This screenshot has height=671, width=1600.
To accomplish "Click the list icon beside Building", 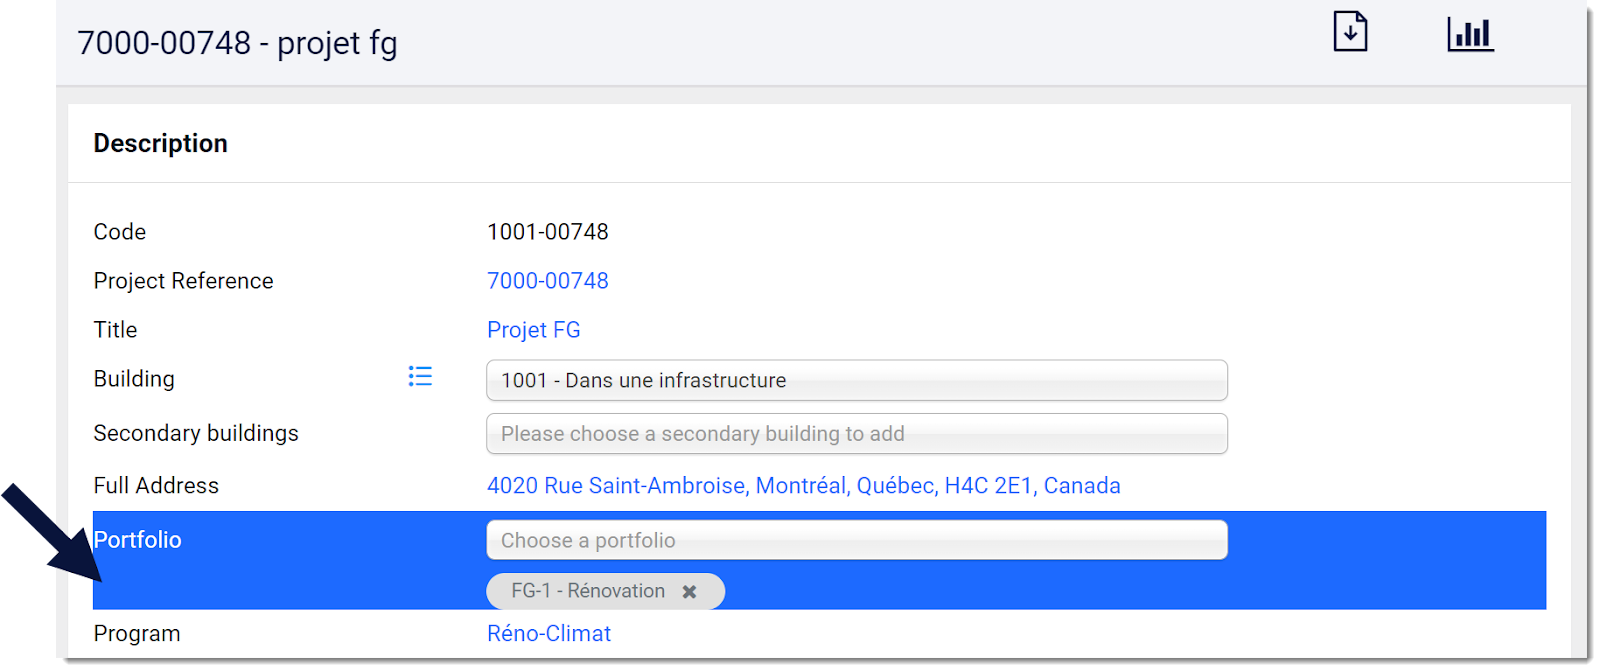I will pos(420,376).
